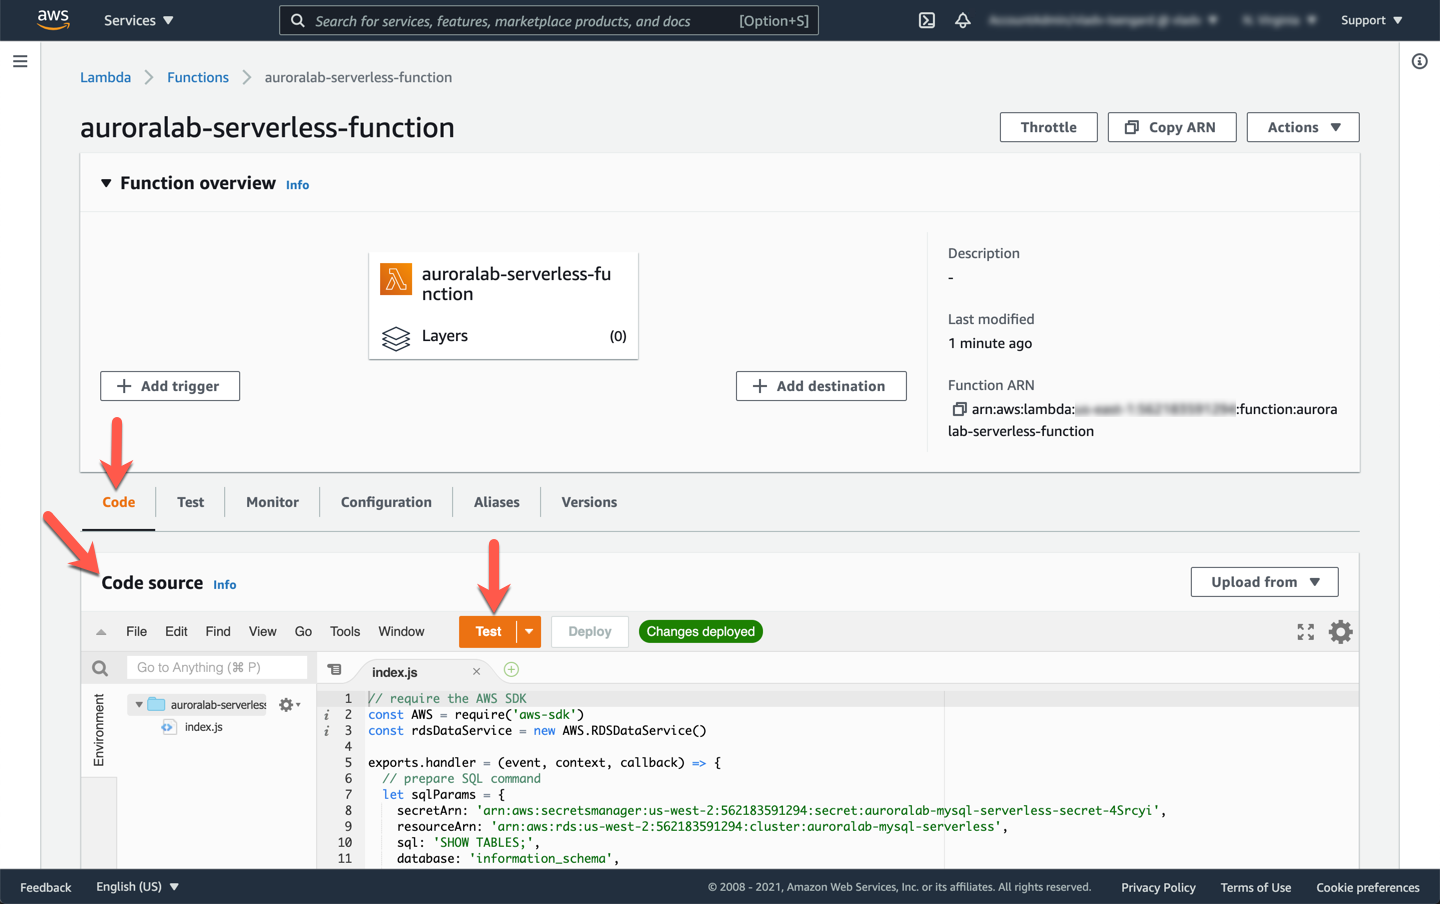Collapse the auroralab-serverless folder in tree
1440x904 pixels.
139,705
